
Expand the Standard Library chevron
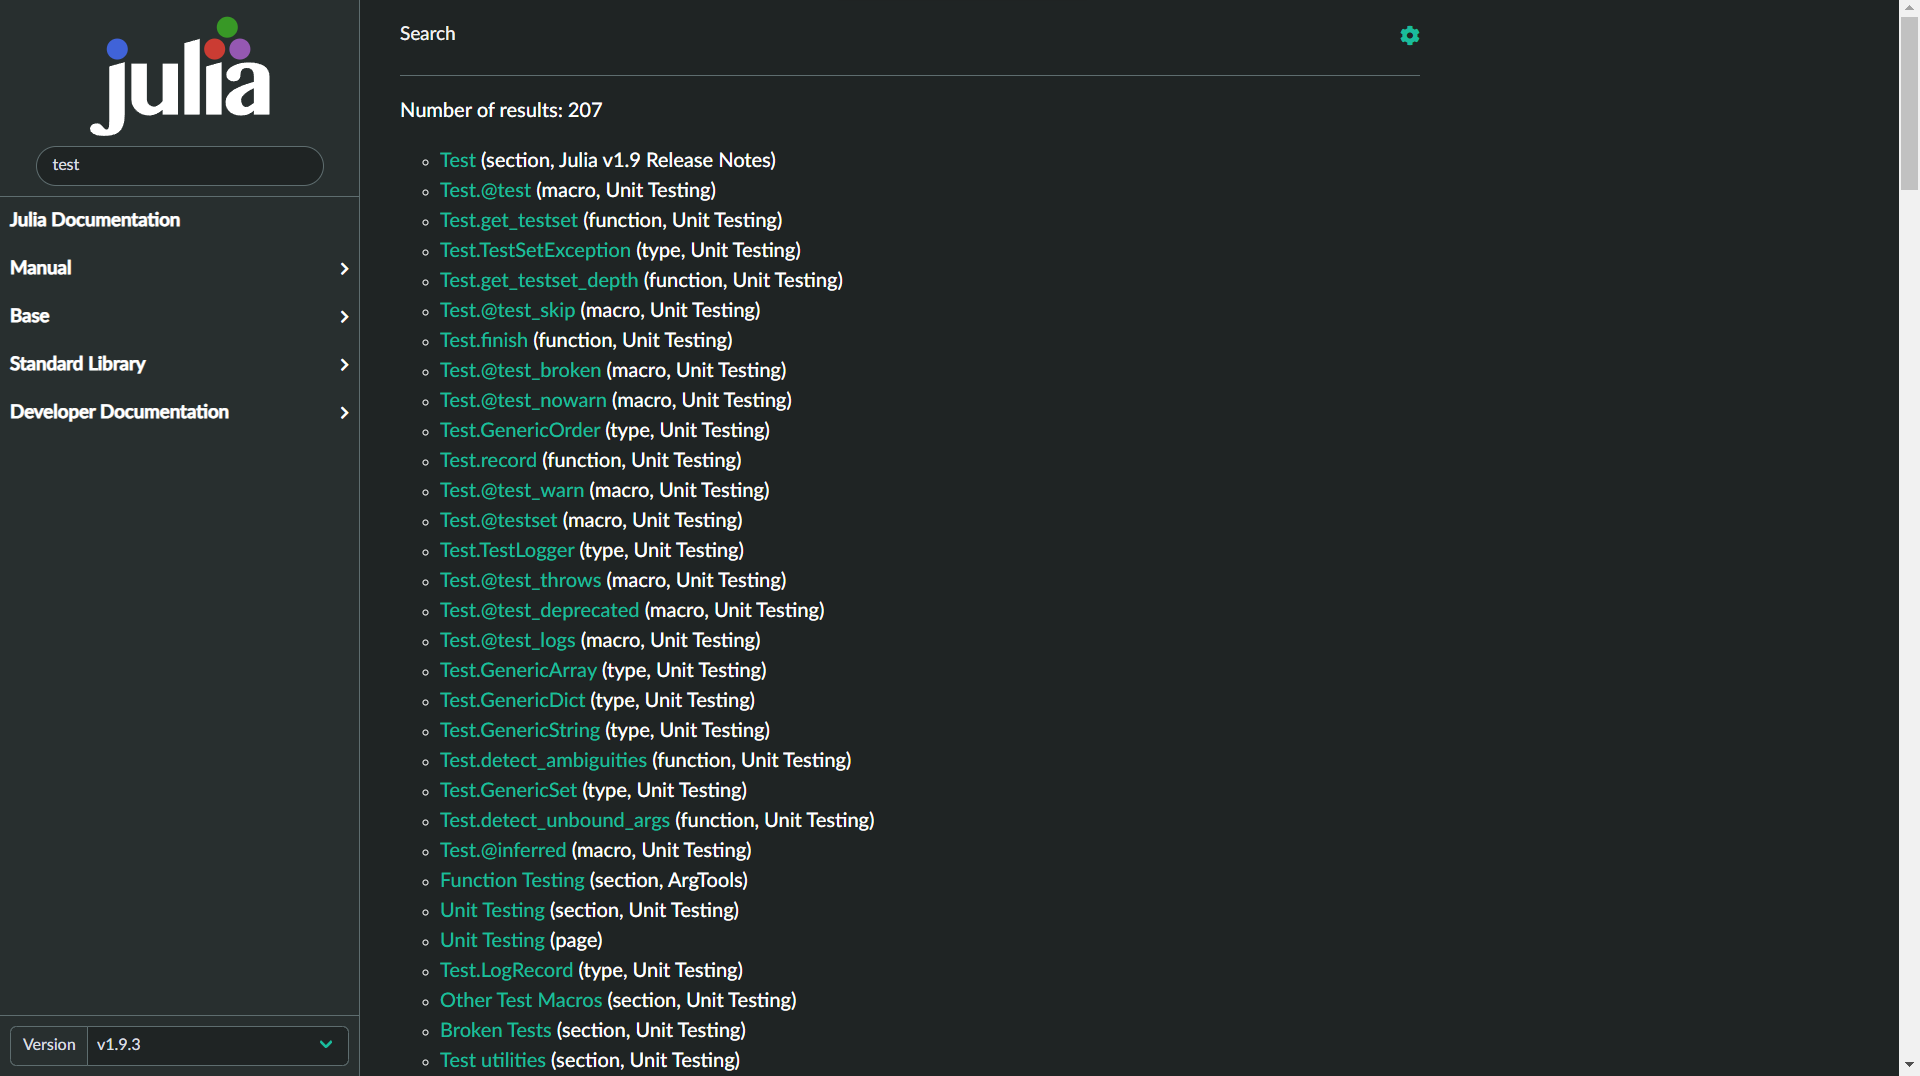[x=344, y=365]
